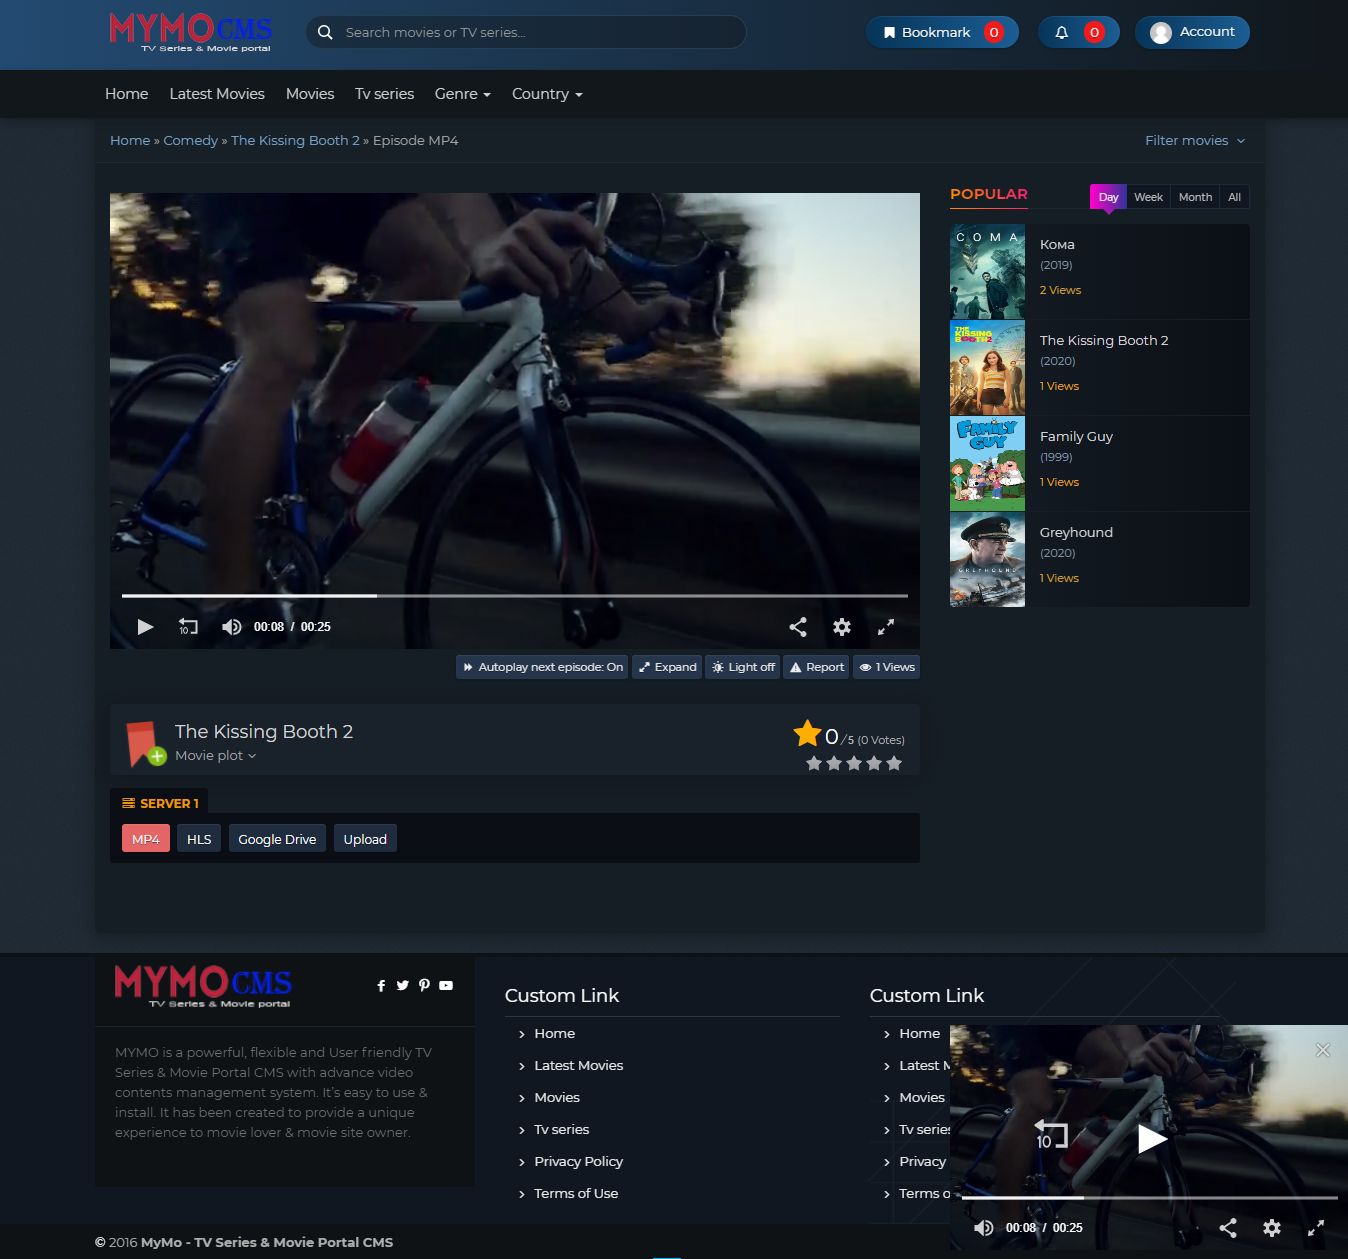Rate the movie one star
Screen dimensions: 1348x1259
click(814, 763)
